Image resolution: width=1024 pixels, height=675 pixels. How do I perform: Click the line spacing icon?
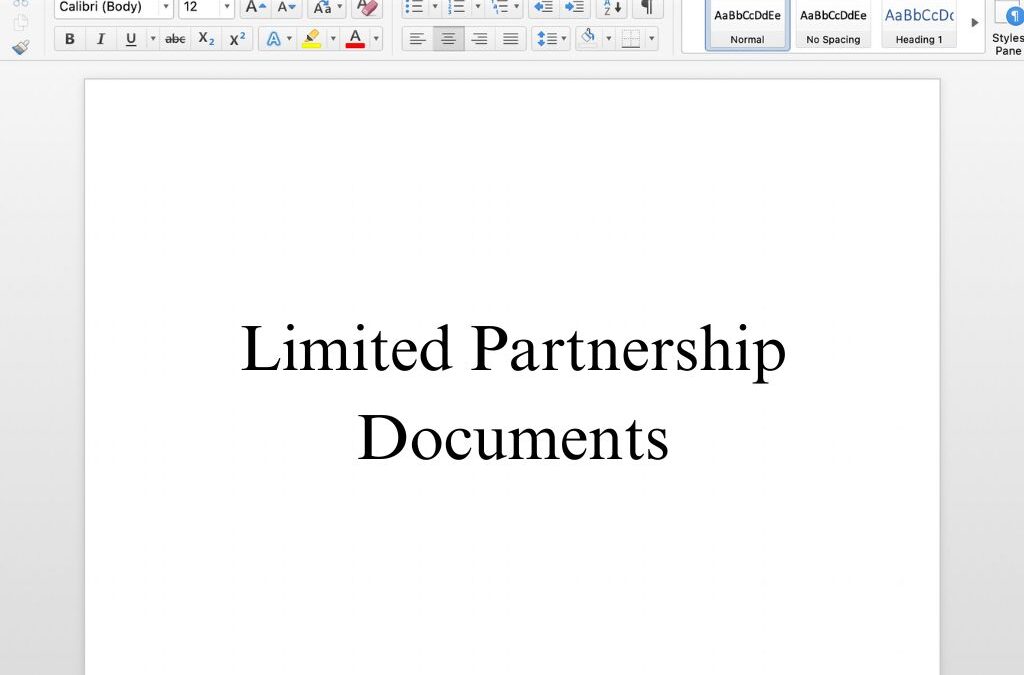tap(546, 39)
